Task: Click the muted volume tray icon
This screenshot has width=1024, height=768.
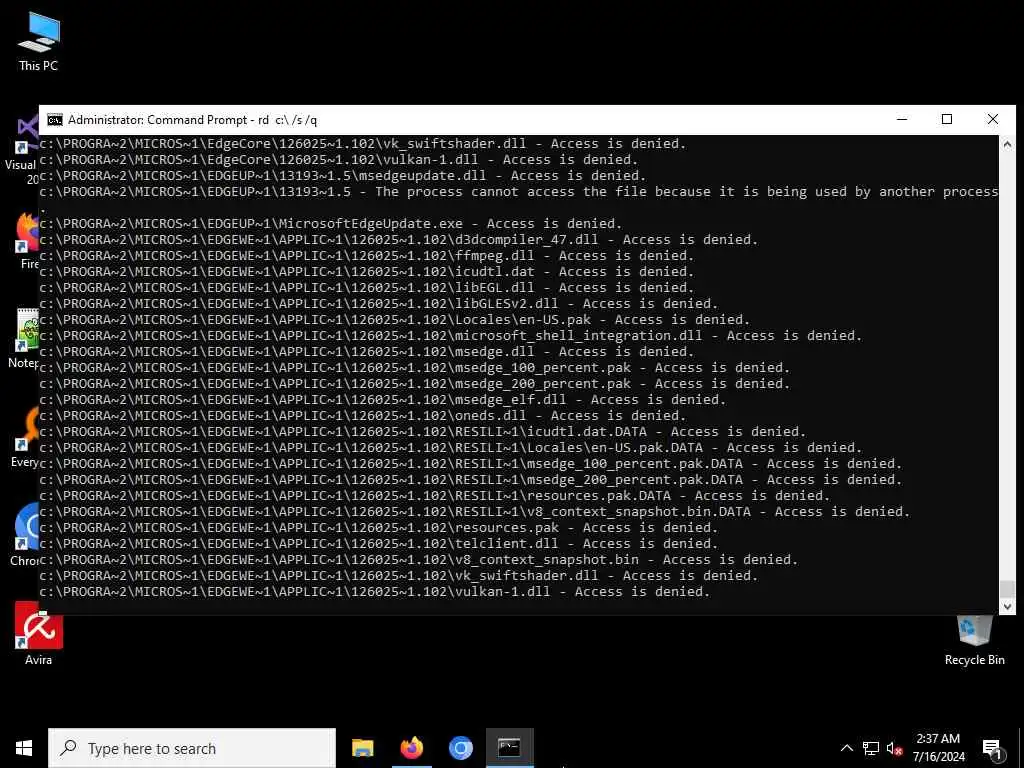Action: click(x=894, y=748)
